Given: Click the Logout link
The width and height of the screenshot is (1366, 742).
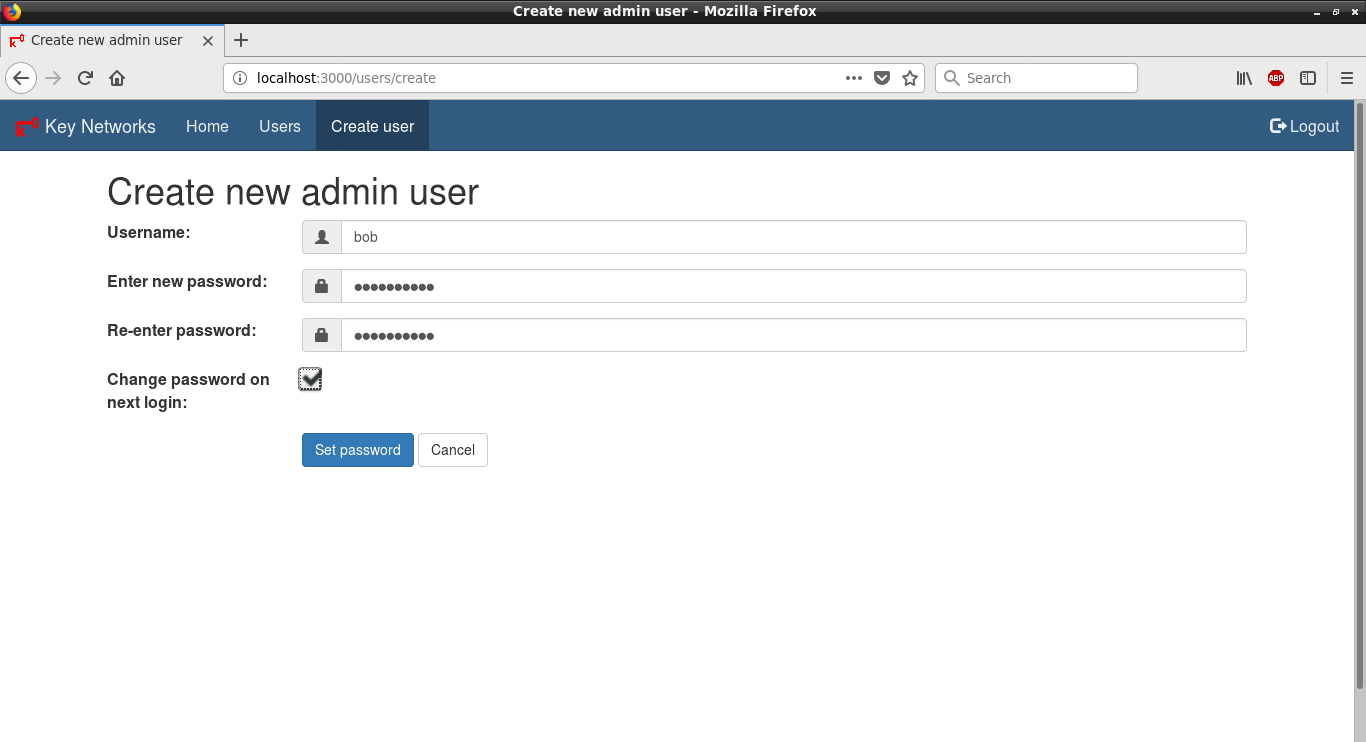Looking at the screenshot, I should click(1304, 126).
